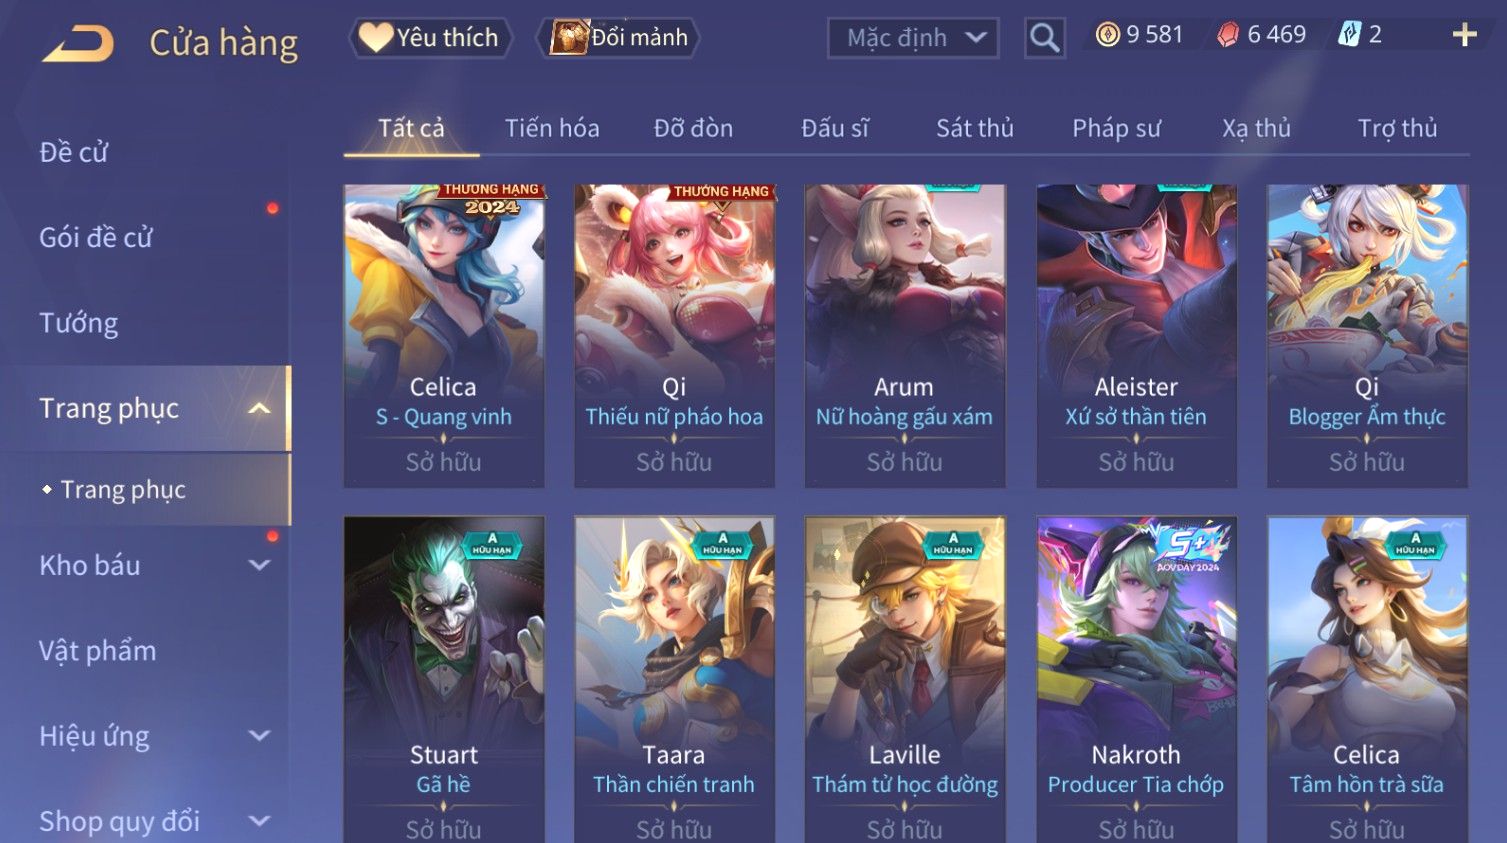Open the Mặc định sort dropdown
The width and height of the screenshot is (1507, 843).
[913, 39]
